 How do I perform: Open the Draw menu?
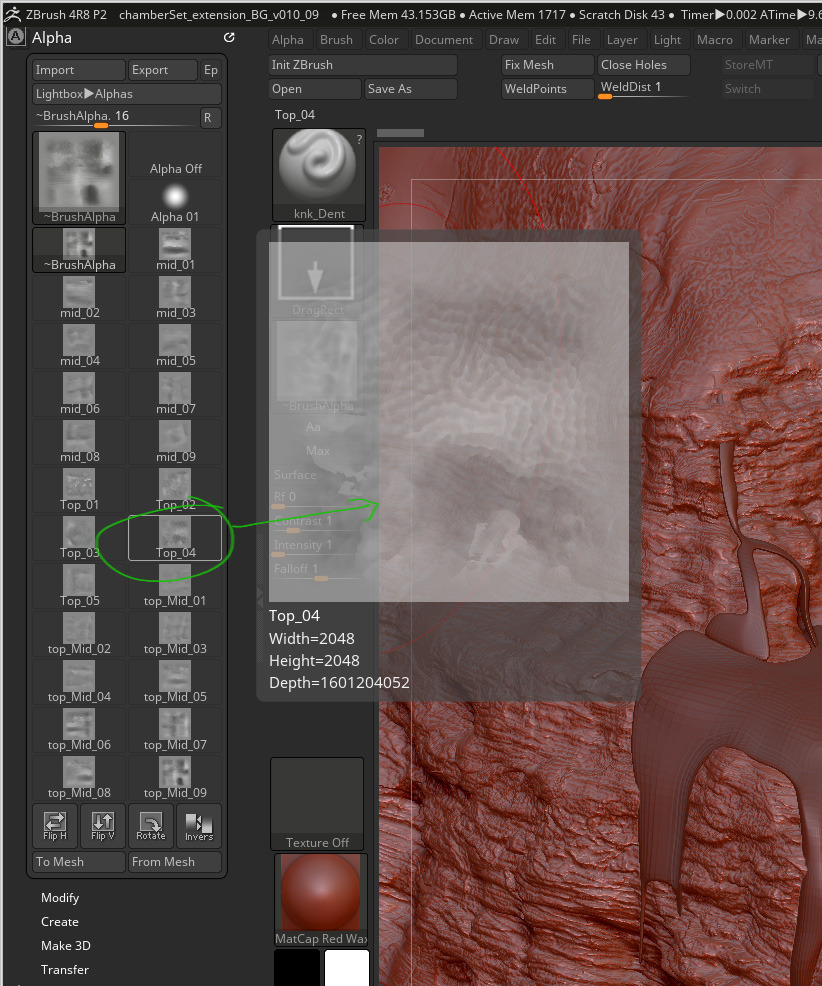[505, 39]
